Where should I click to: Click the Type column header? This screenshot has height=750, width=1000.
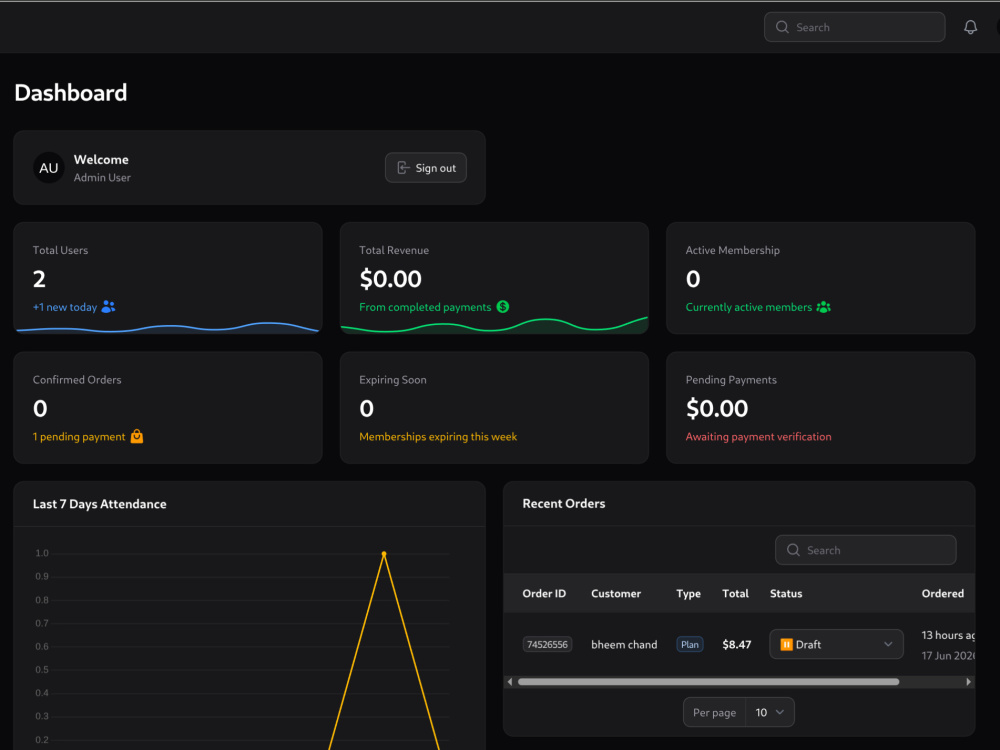click(x=688, y=593)
